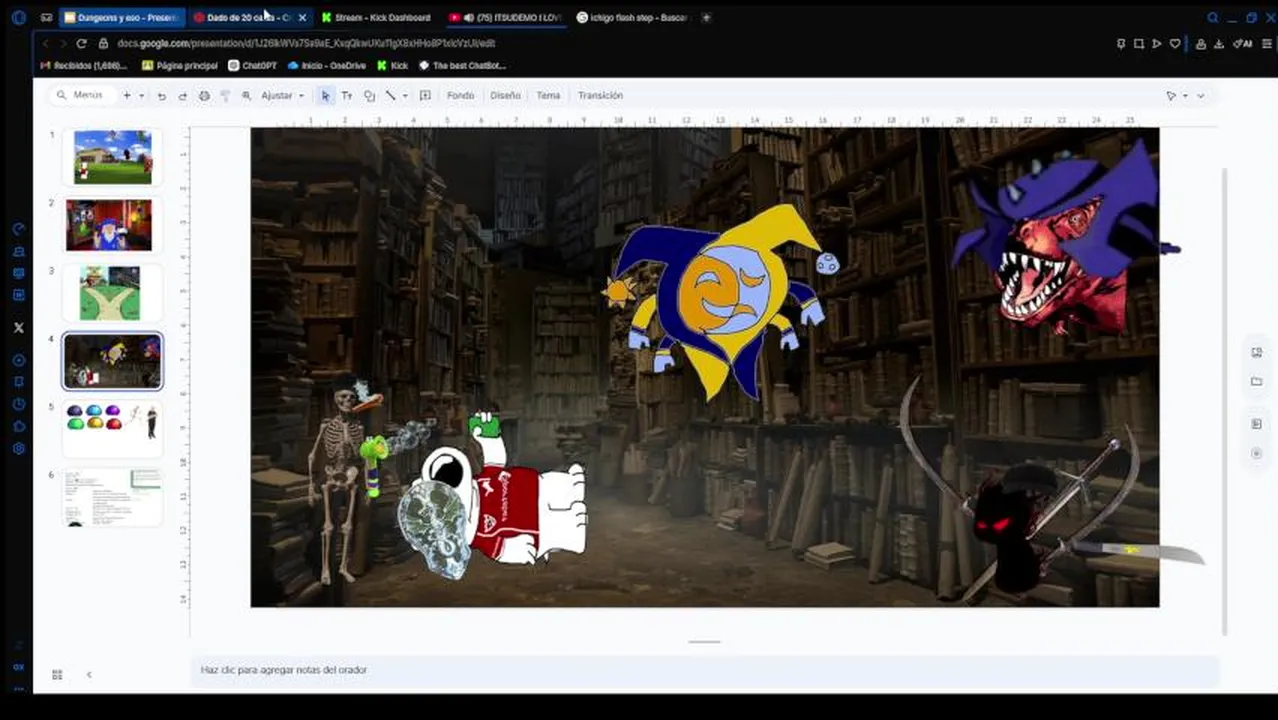This screenshot has height=720, width=1278.
Task: Switch to Dungeons y eso presentation tab
Action: coord(121,17)
